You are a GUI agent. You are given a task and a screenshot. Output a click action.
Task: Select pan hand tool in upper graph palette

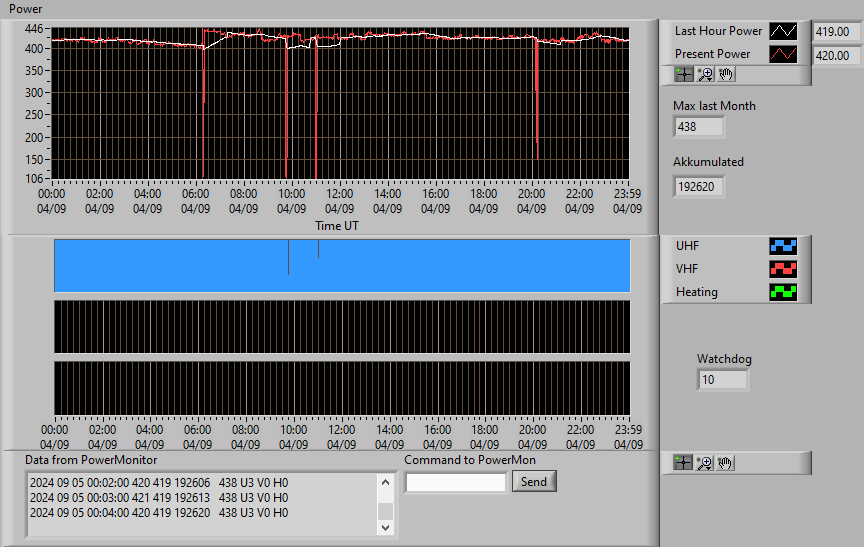click(726, 74)
